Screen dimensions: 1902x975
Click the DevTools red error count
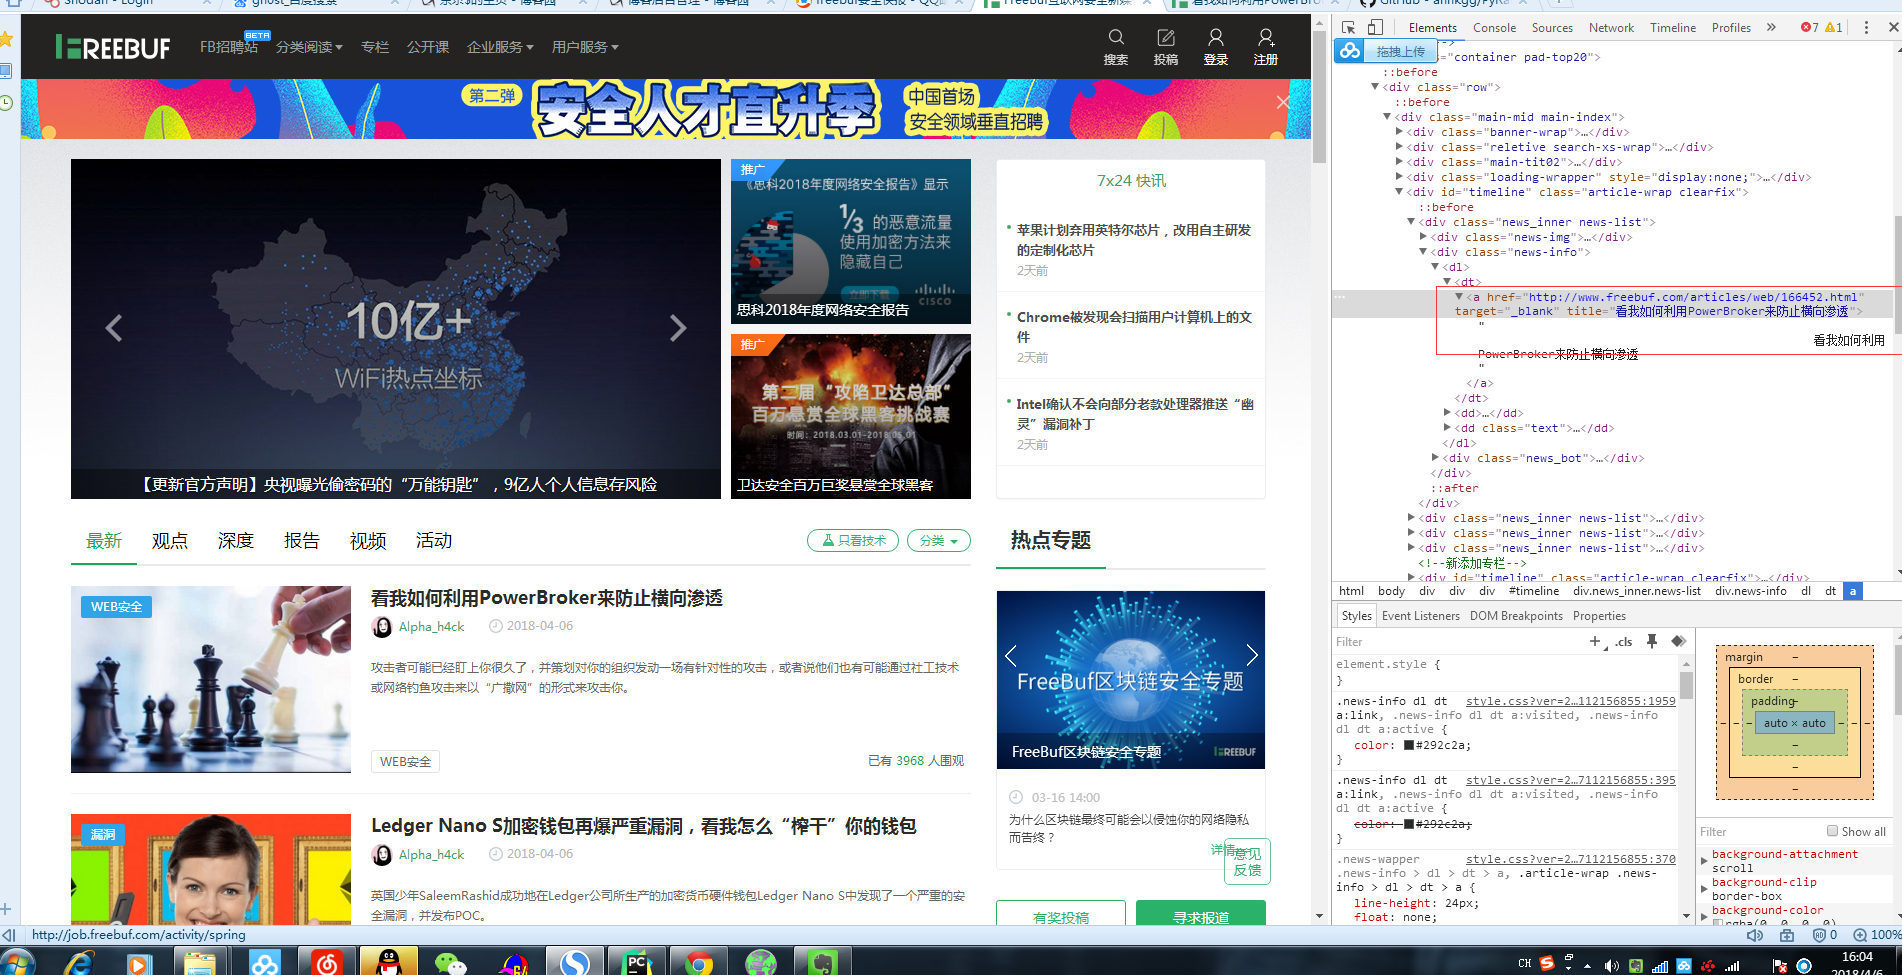coord(1810,28)
